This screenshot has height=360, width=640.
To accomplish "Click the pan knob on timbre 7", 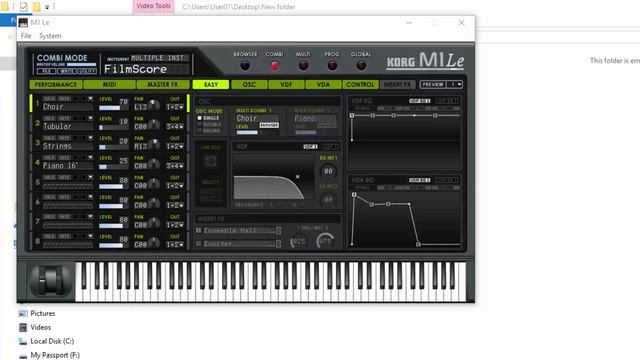I will (x=154, y=222).
